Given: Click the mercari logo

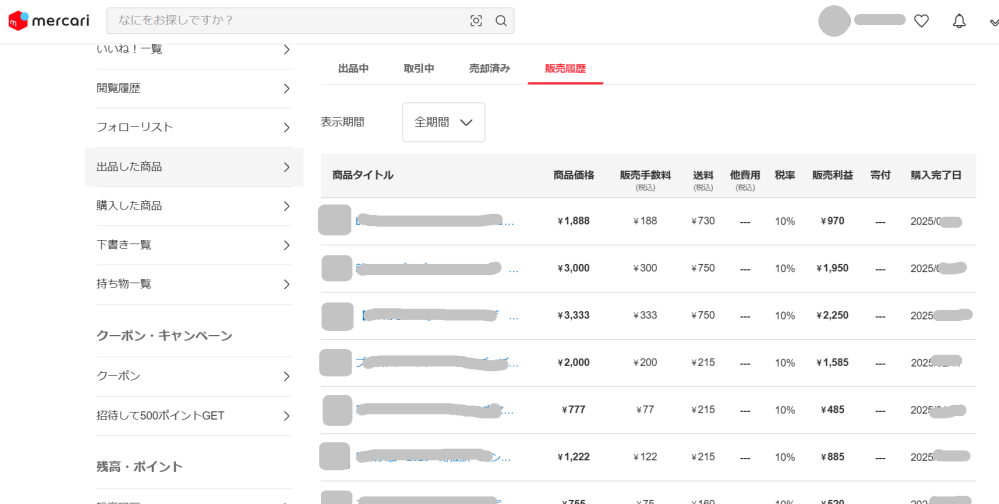Looking at the screenshot, I should [x=49, y=21].
